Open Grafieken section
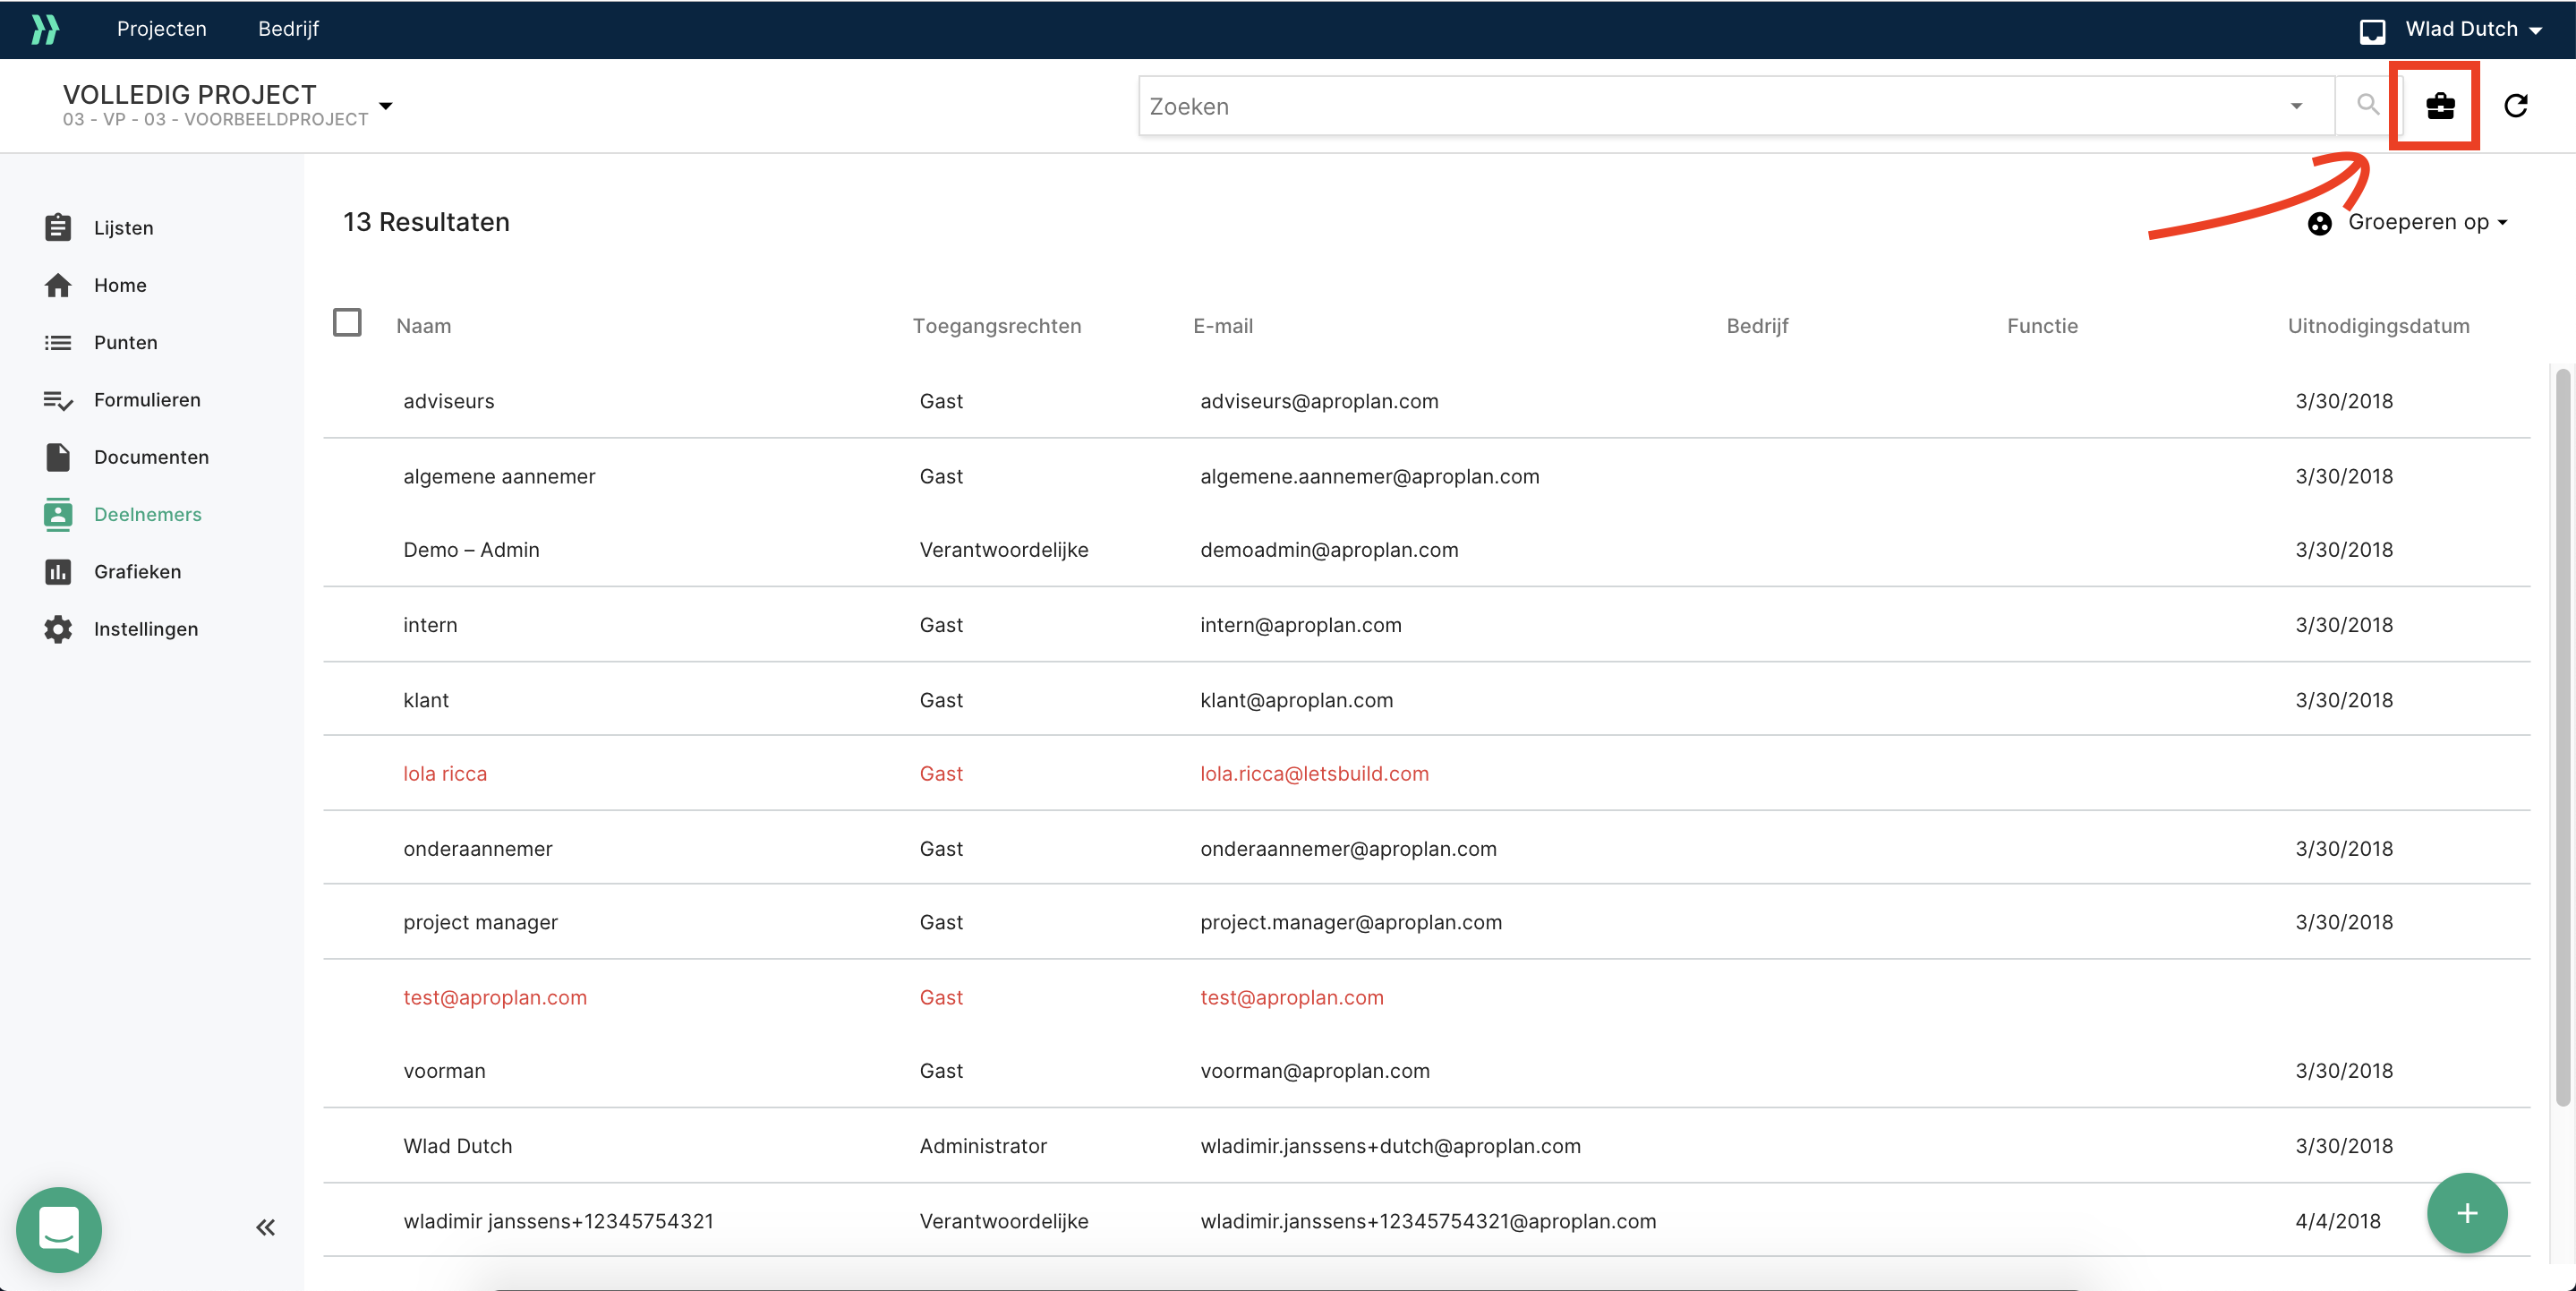2576x1291 pixels. 138,572
